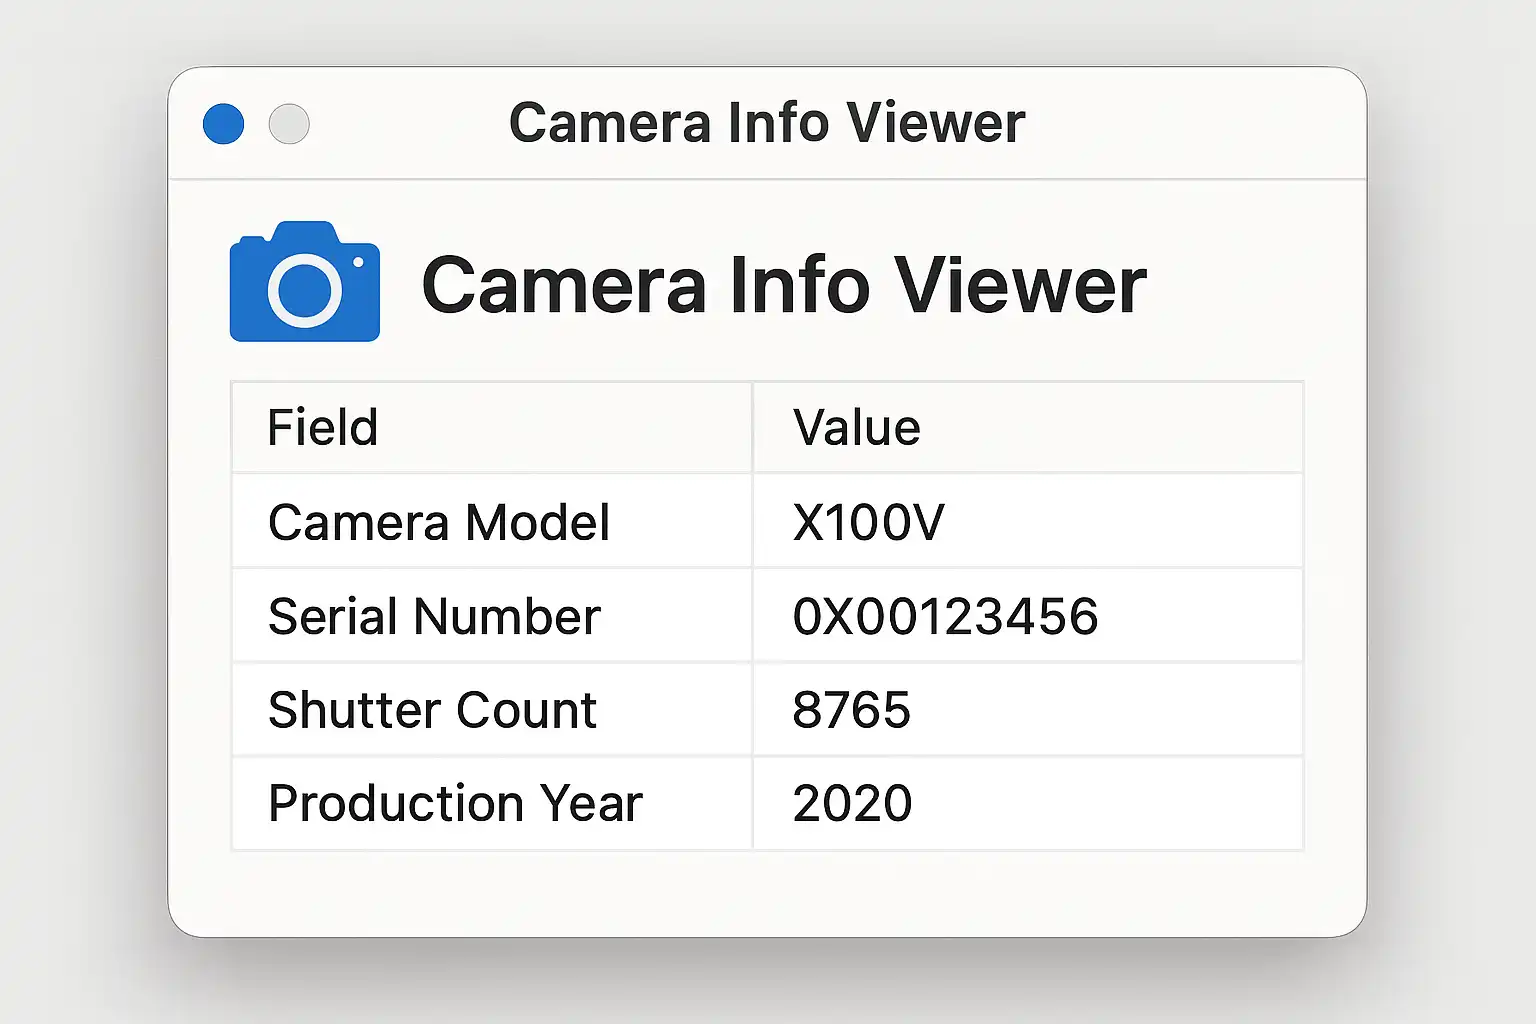Click the blue camera app icon

click(x=304, y=282)
